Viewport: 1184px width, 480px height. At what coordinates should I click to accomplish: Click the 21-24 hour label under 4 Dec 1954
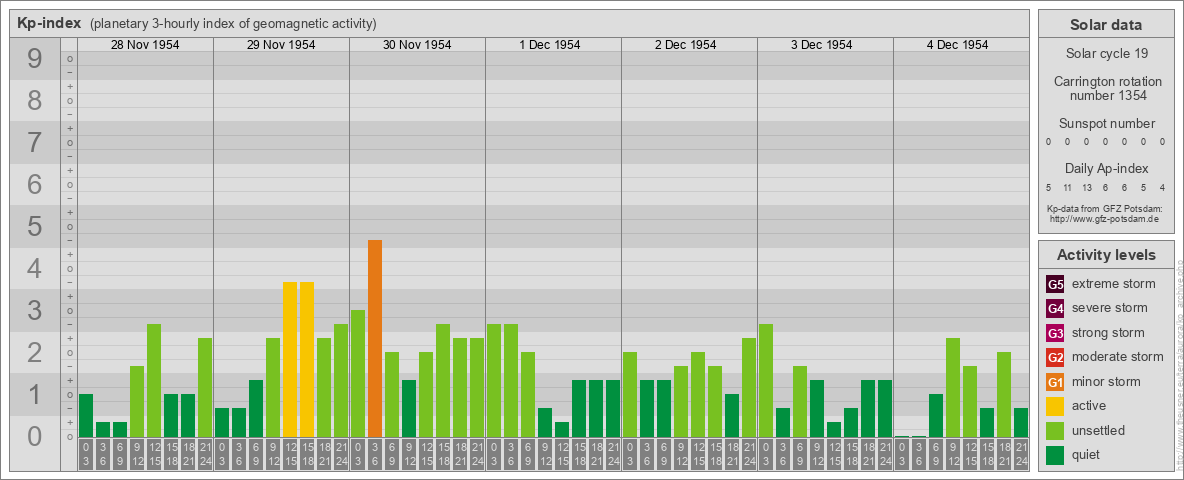(1021, 455)
